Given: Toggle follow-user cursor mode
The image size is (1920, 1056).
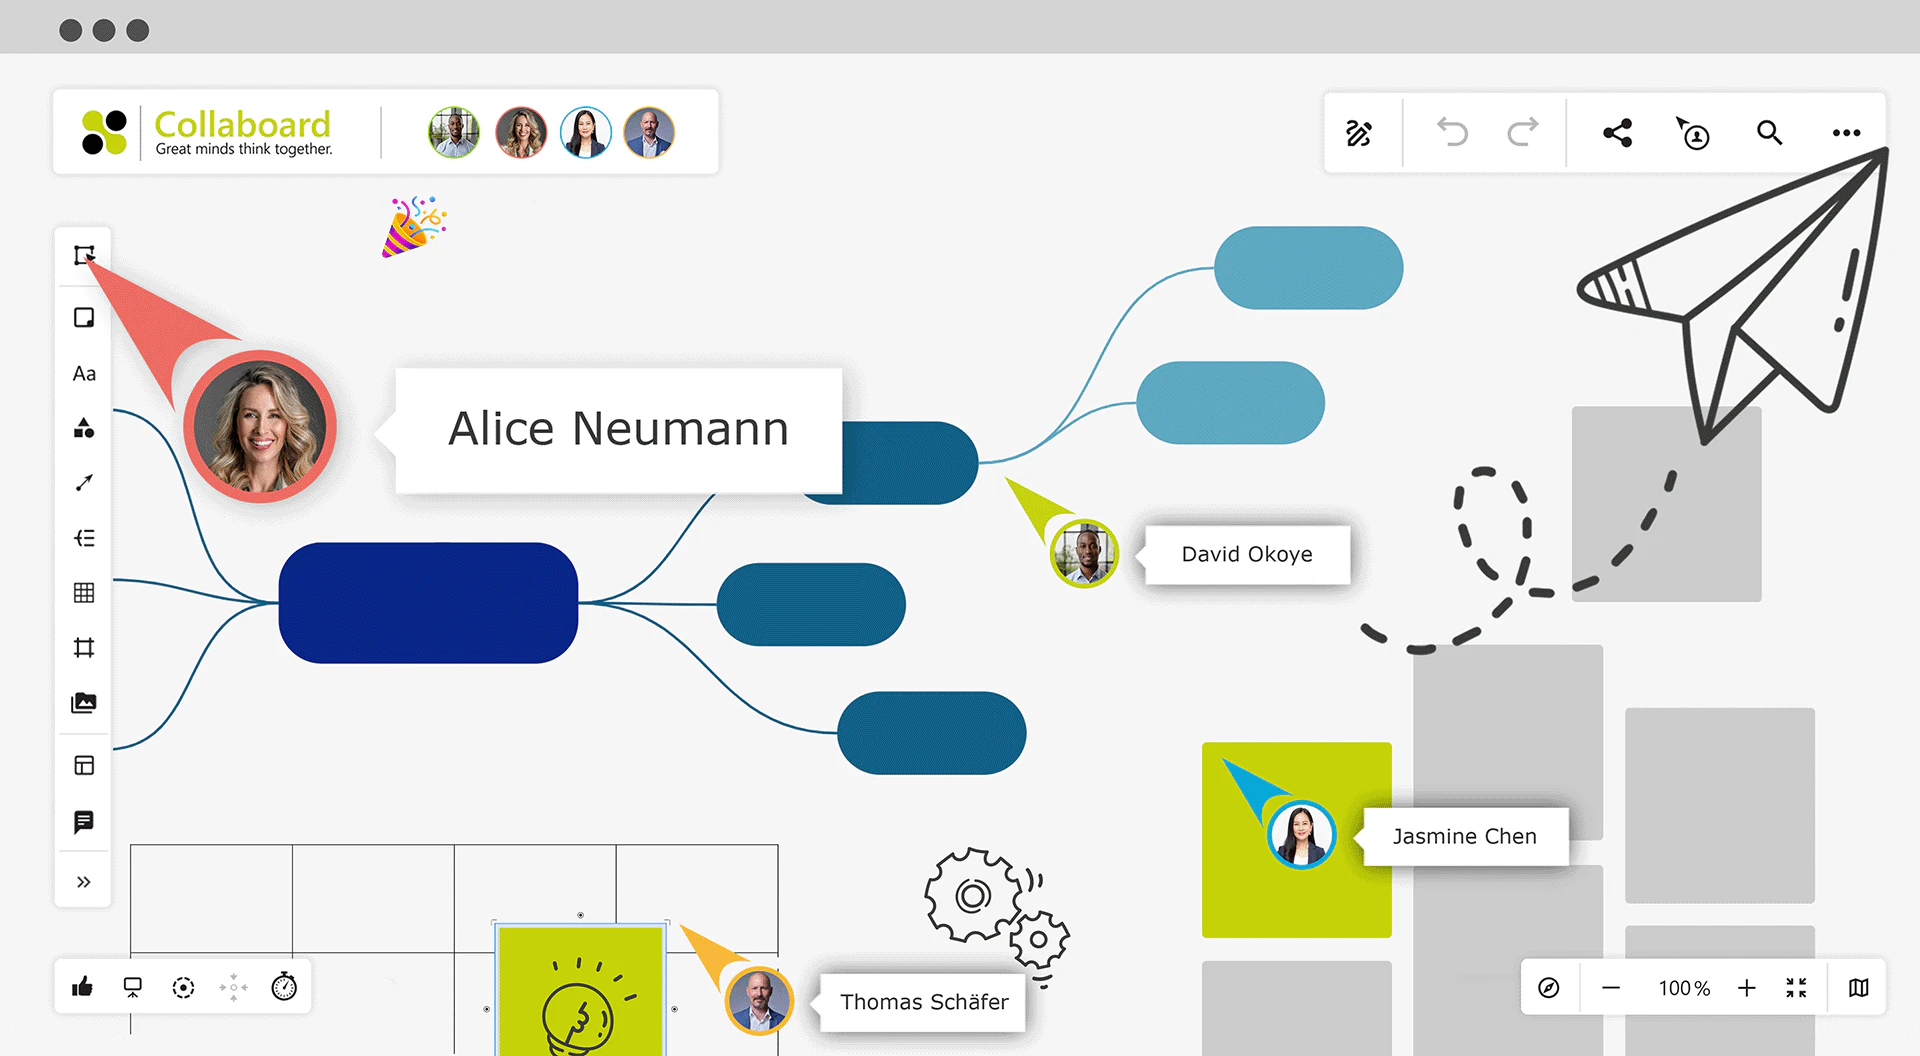Looking at the screenshot, I should point(1693,133).
